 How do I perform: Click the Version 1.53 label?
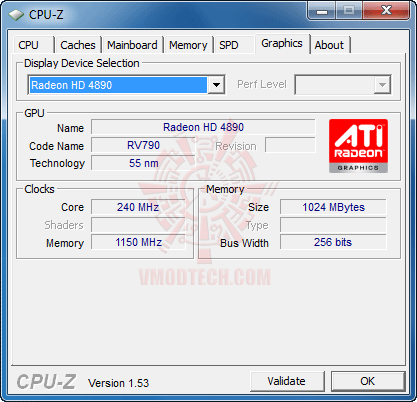coord(119,383)
